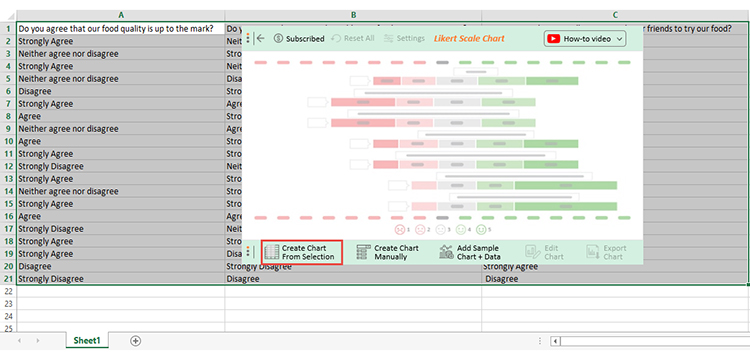Select column A header
The height and width of the screenshot is (360, 750).
pyautogui.click(x=121, y=15)
